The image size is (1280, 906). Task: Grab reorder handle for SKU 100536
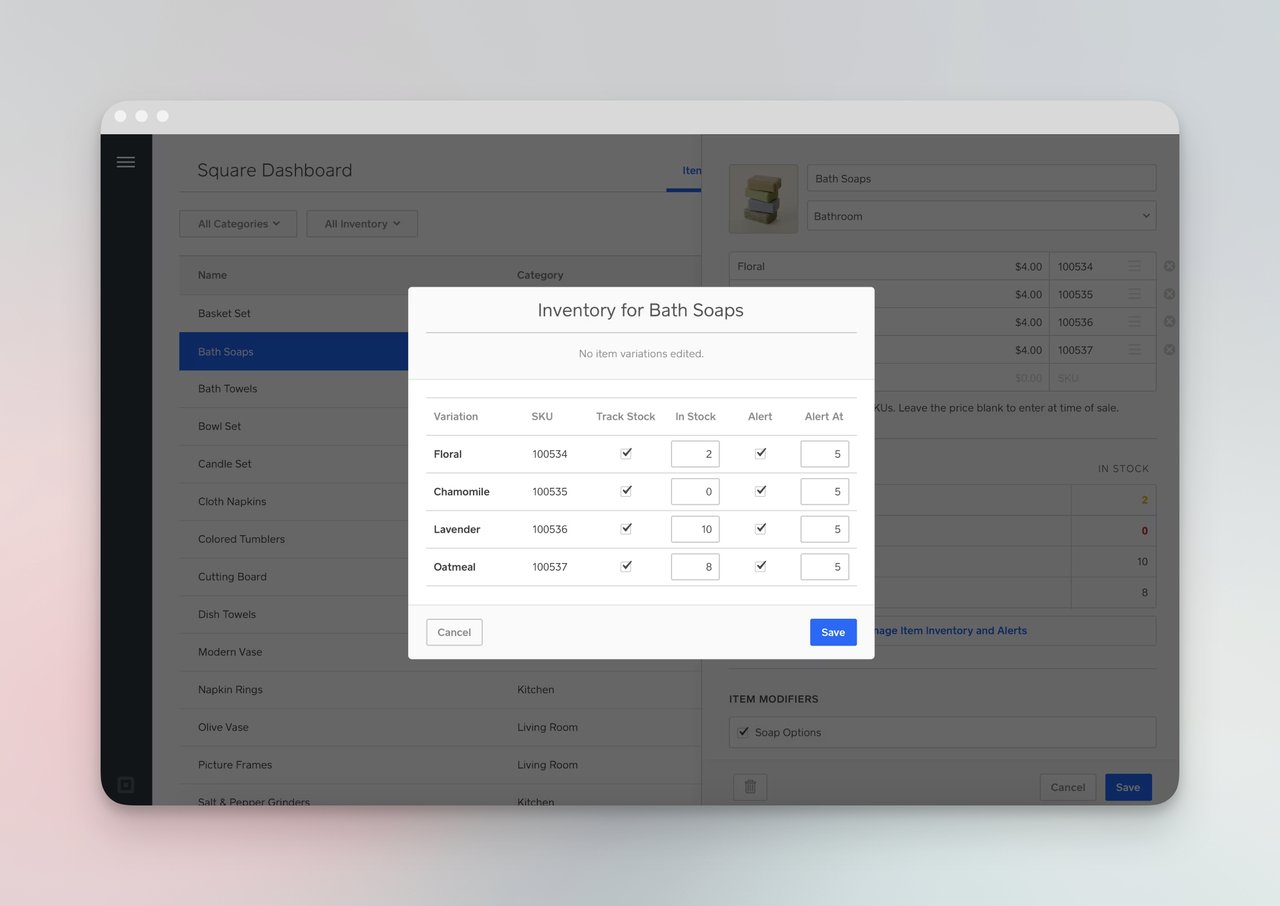(x=1135, y=322)
